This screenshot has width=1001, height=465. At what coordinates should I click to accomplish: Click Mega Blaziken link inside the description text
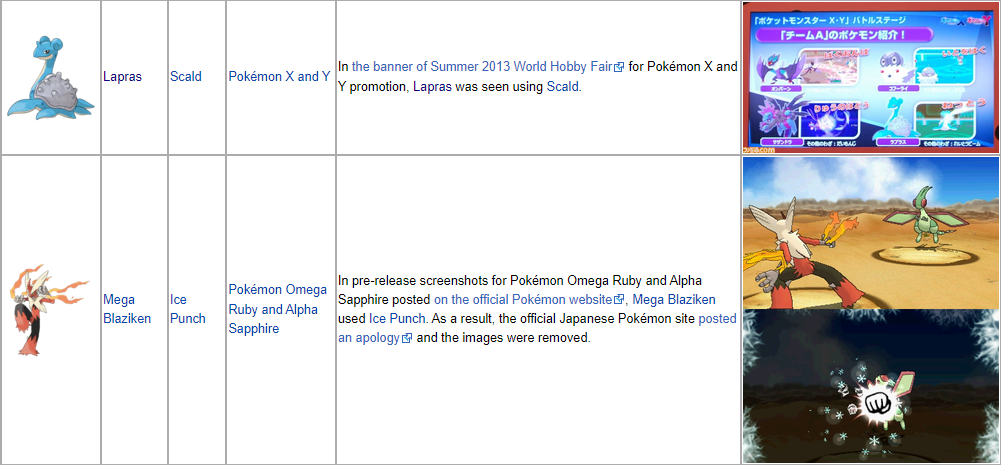point(673,299)
